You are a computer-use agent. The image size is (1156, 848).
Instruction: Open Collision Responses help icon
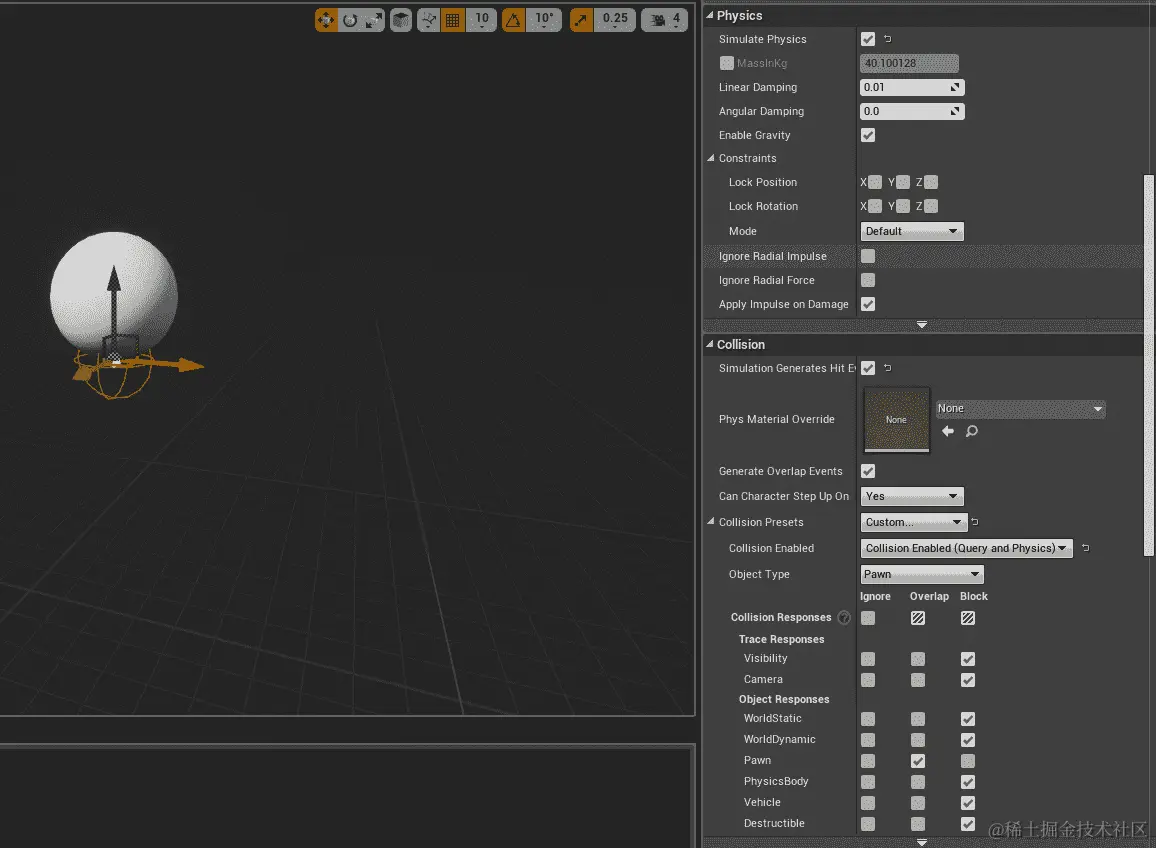tap(844, 618)
